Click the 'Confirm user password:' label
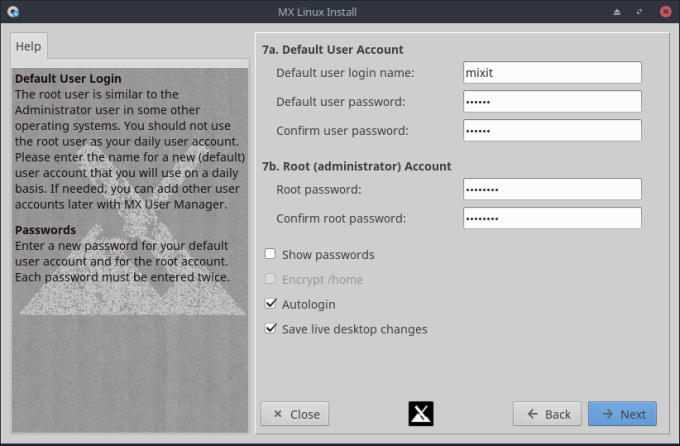The height and width of the screenshot is (446, 680). tap(343, 131)
